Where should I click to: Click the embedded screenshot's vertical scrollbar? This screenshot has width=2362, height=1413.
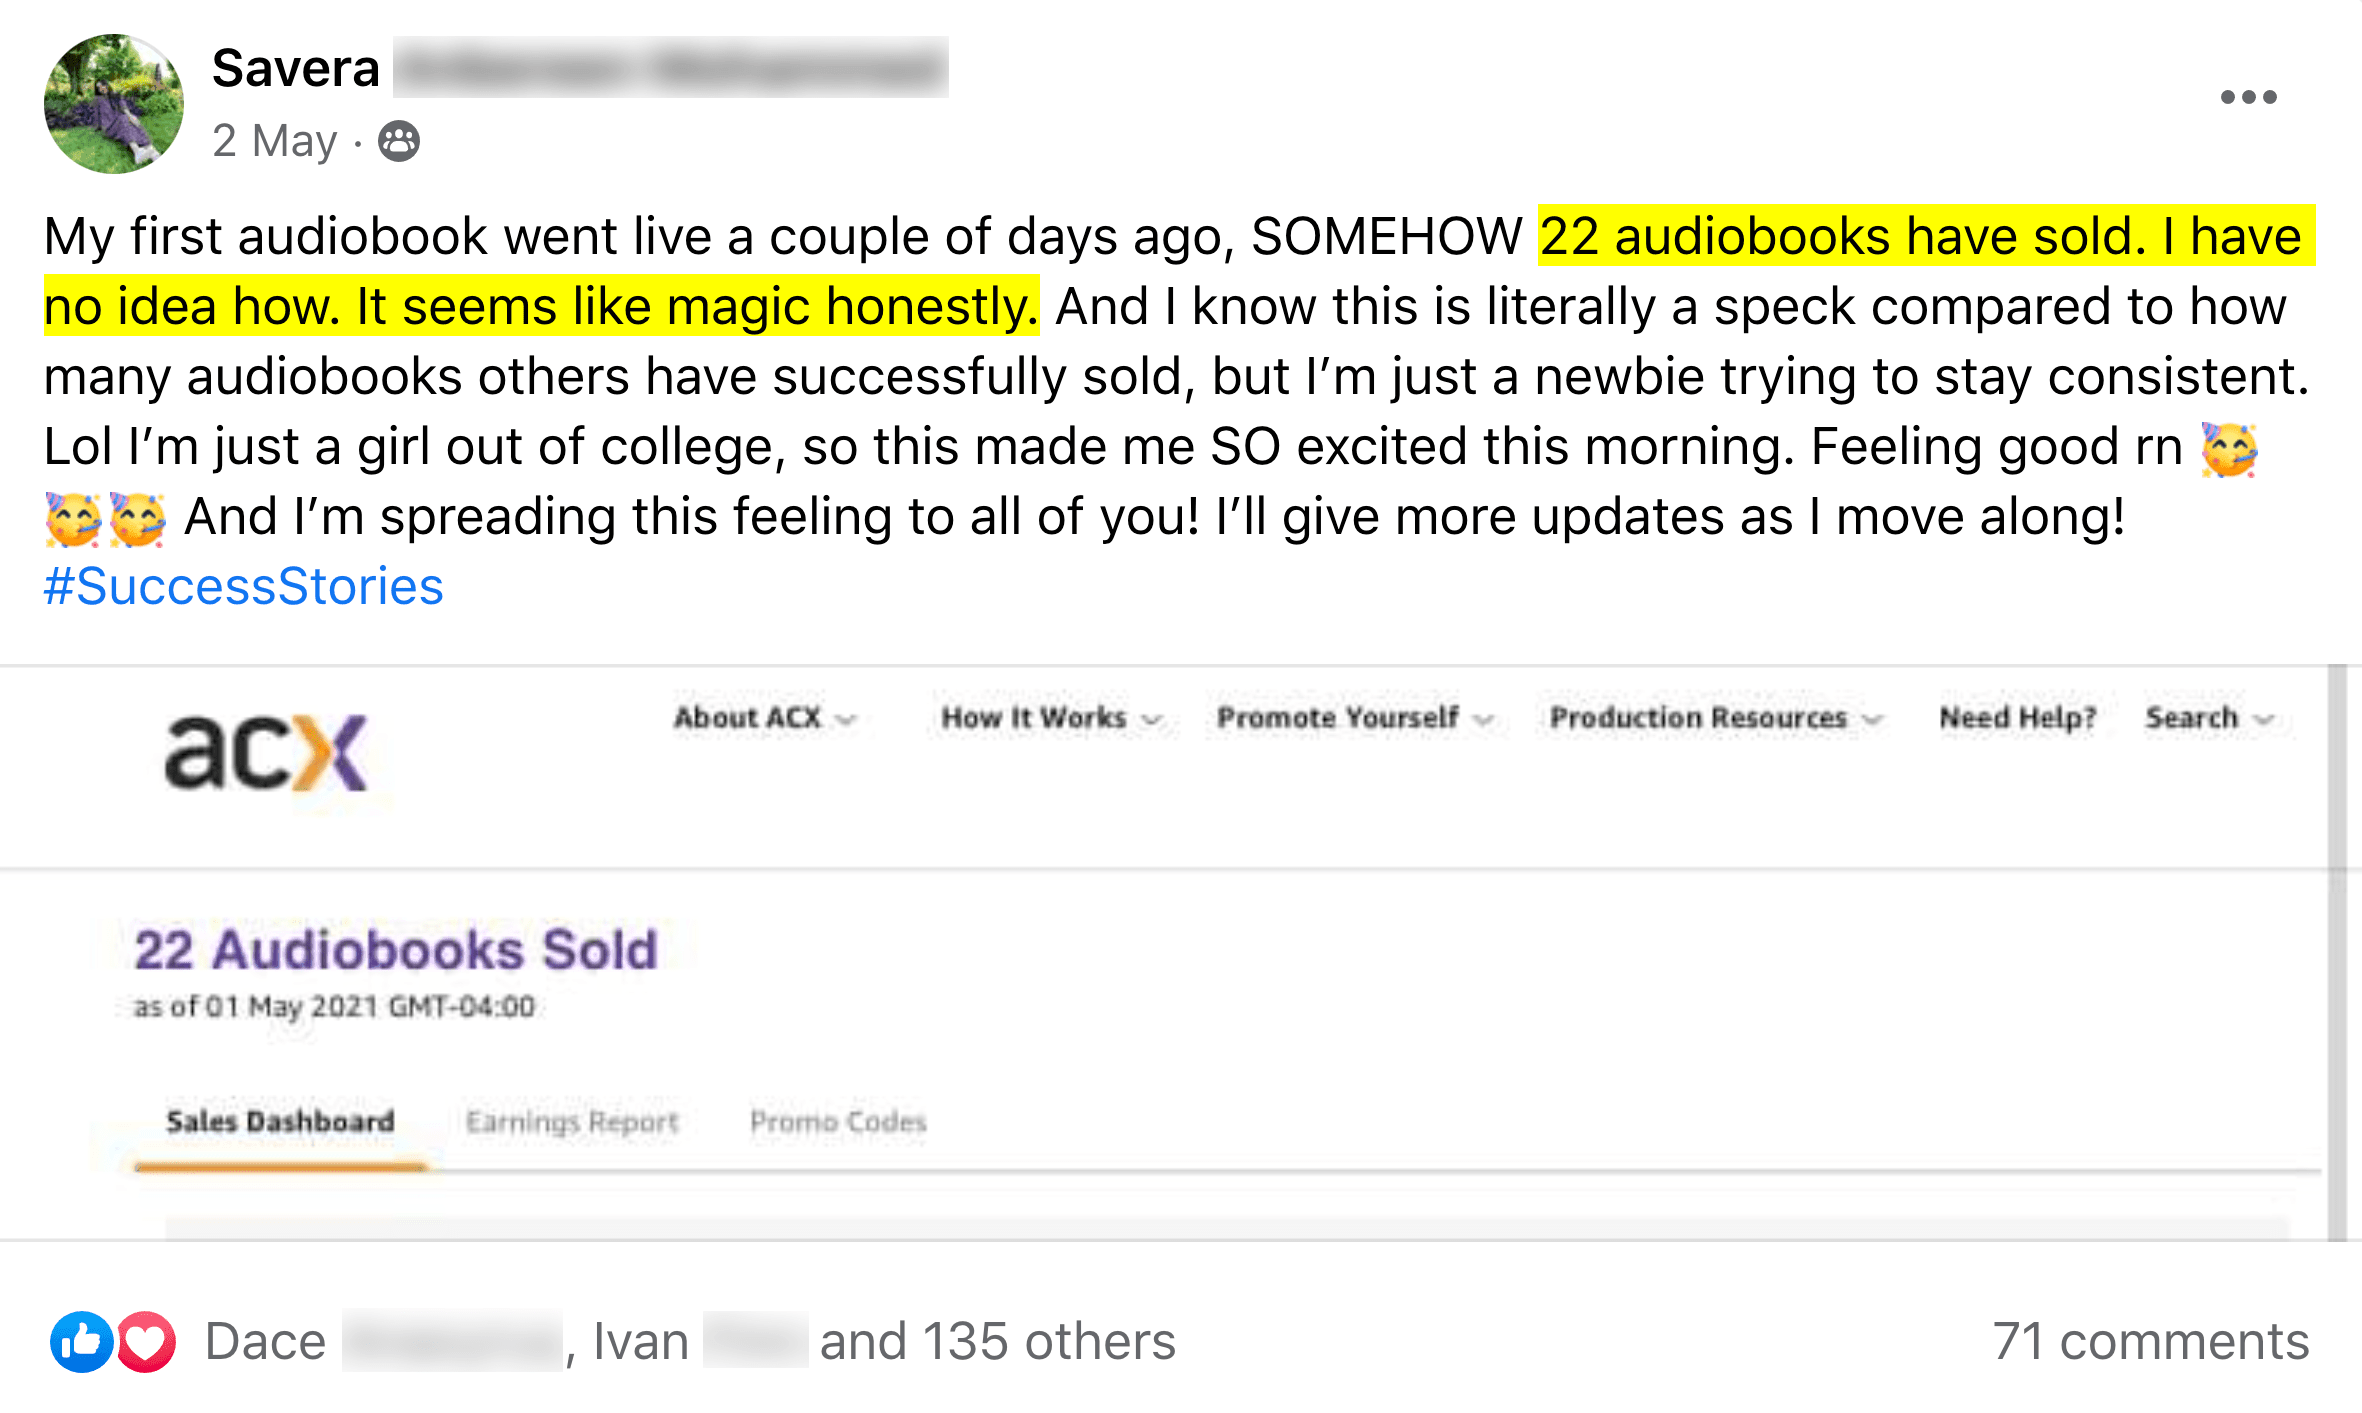coord(2337,950)
